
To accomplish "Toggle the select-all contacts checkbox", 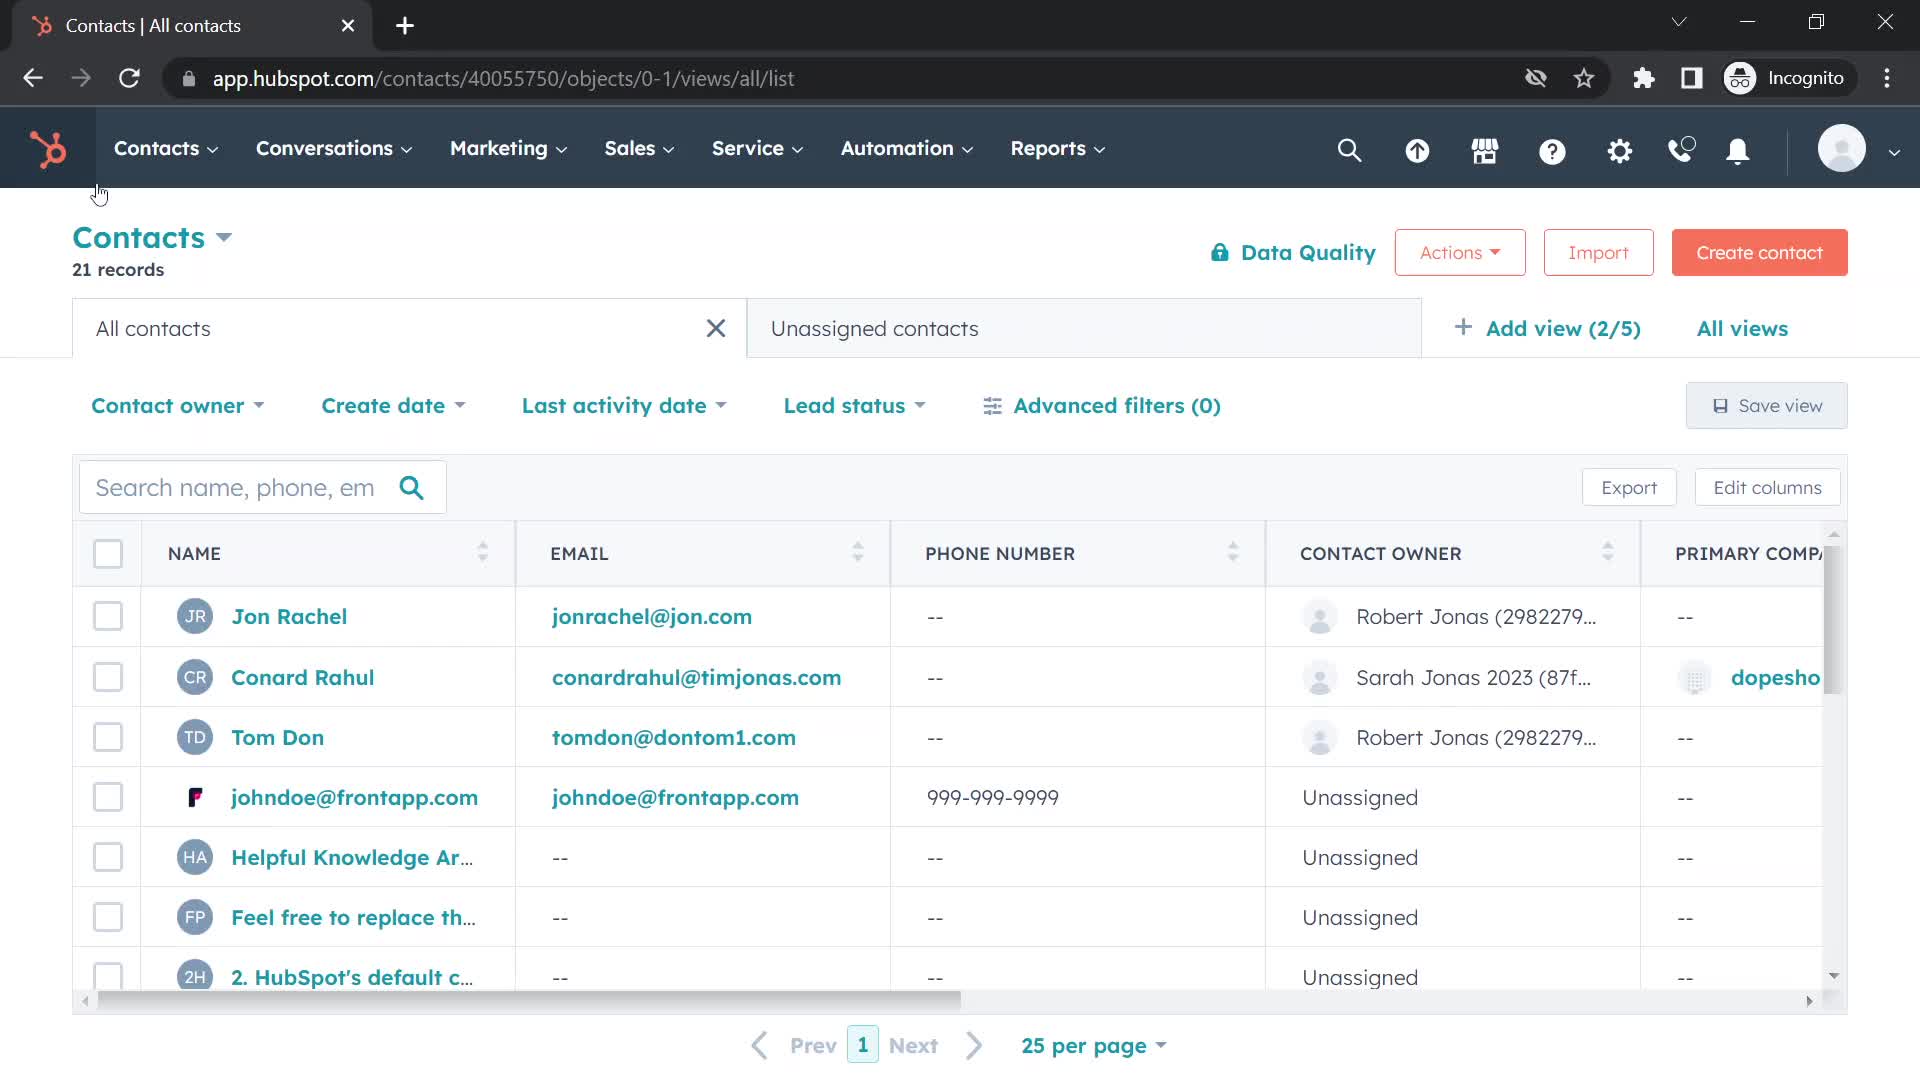I will 108,553.
